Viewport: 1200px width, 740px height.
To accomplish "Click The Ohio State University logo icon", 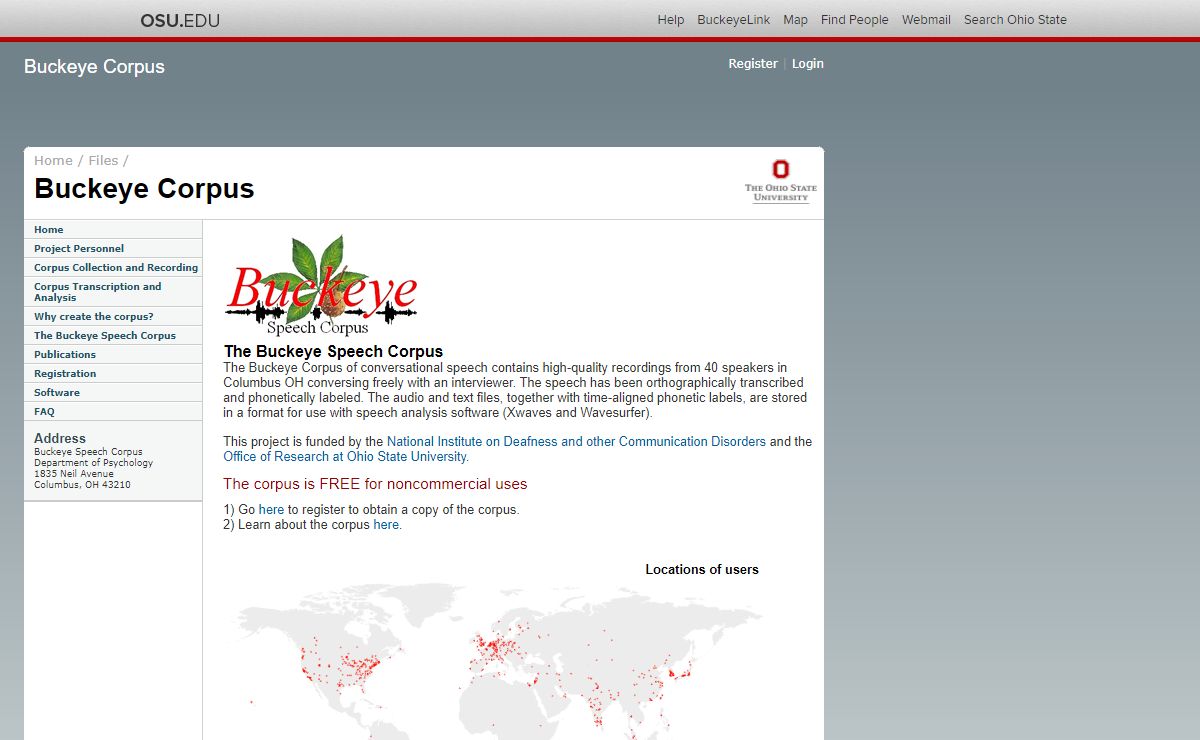I will 781,180.
